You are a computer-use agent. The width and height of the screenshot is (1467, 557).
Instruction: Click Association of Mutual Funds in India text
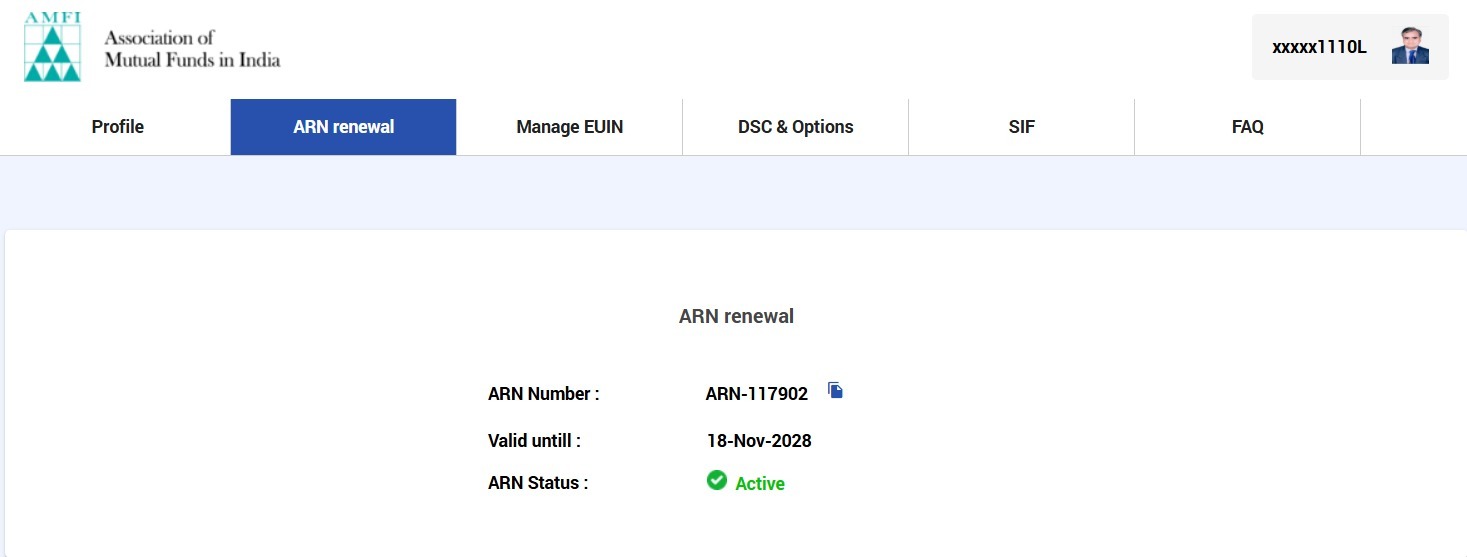pos(192,49)
